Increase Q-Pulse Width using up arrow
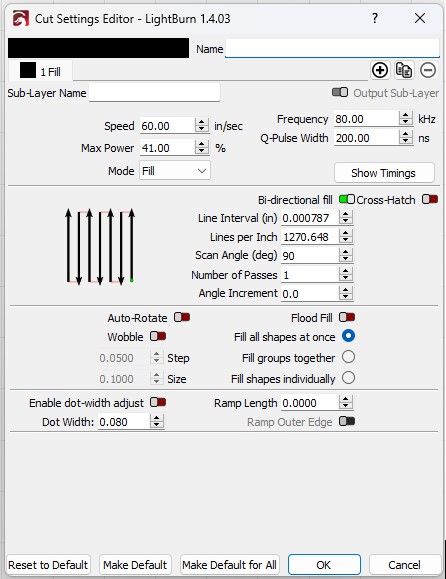Screen dimensions: 446x579 [x=406, y=134]
